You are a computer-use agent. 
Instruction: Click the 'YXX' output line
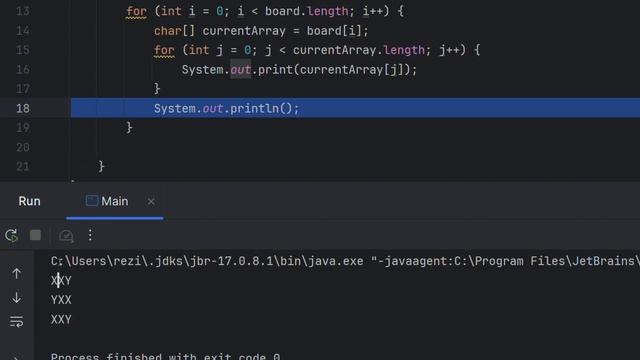point(61,300)
